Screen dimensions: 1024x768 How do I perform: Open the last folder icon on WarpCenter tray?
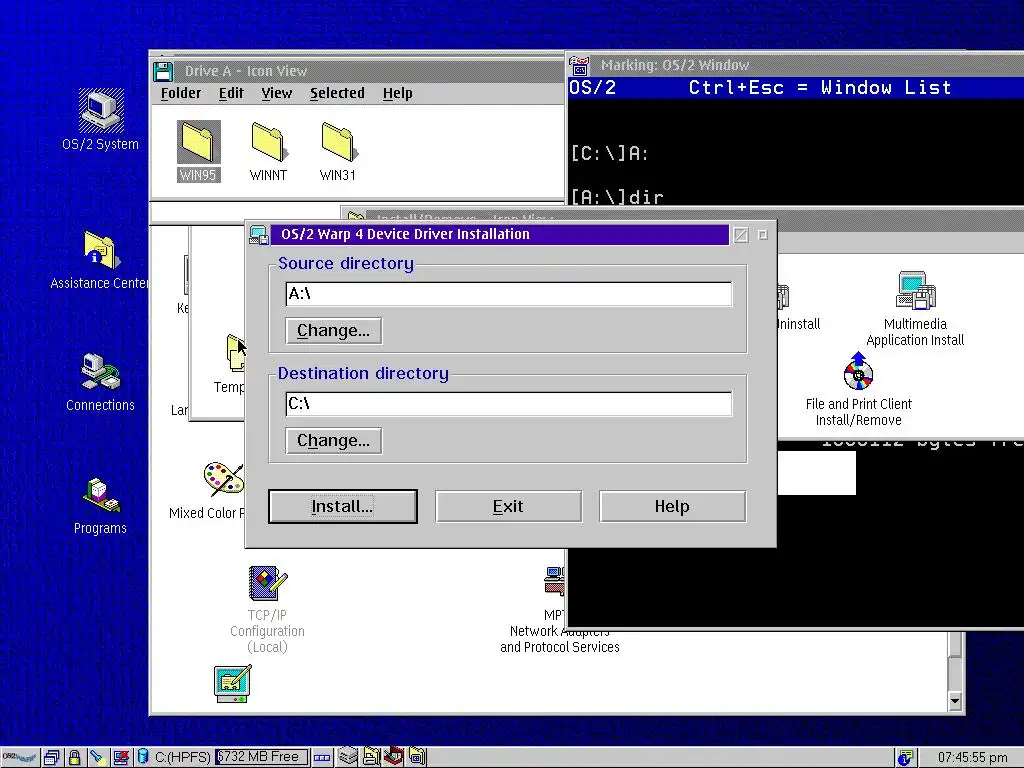tap(417, 757)
